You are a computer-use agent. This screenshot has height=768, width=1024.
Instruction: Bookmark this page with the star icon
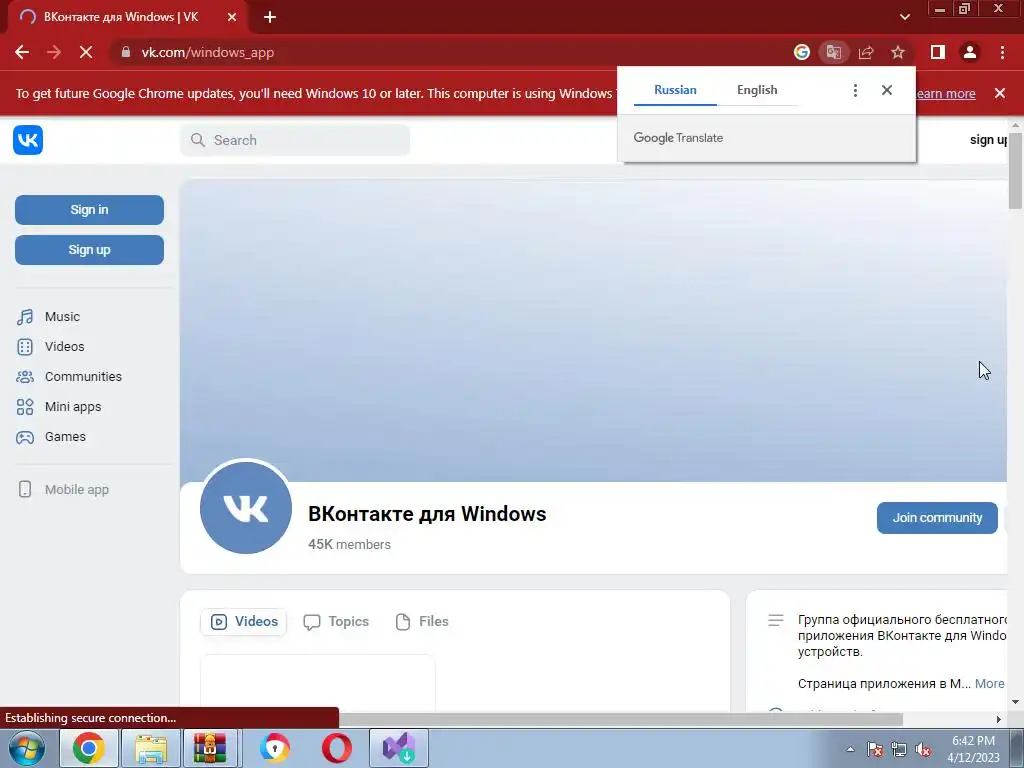coord(898,52)
